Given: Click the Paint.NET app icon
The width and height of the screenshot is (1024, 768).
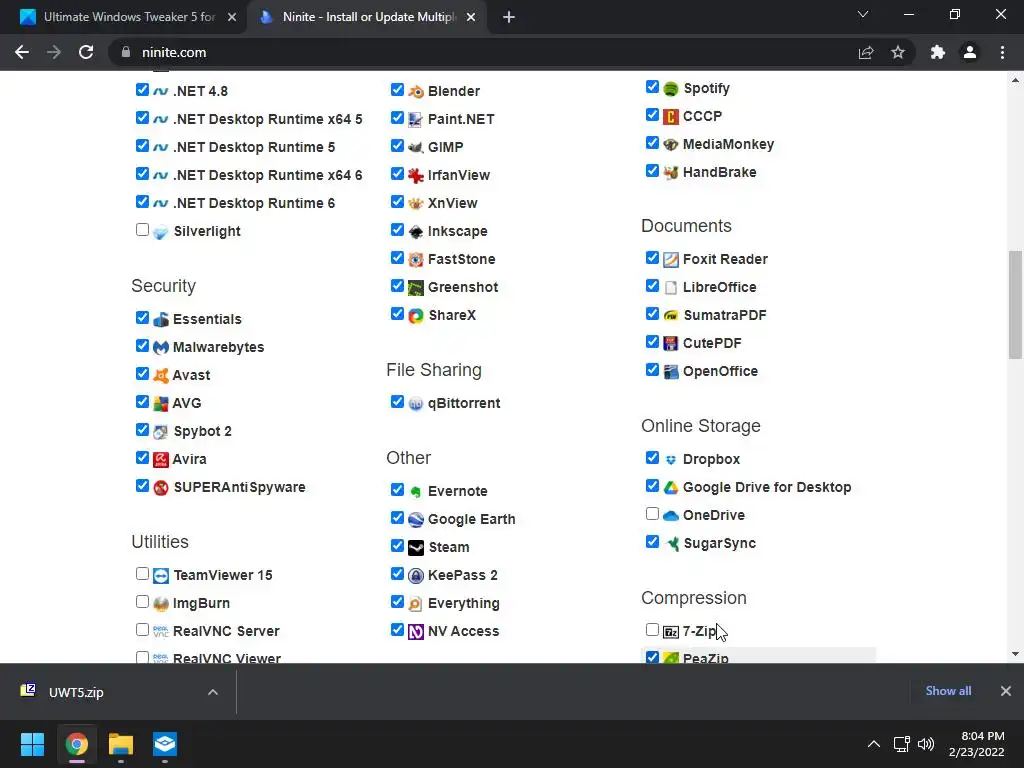Looking at the screenshot, I should 416,120.
